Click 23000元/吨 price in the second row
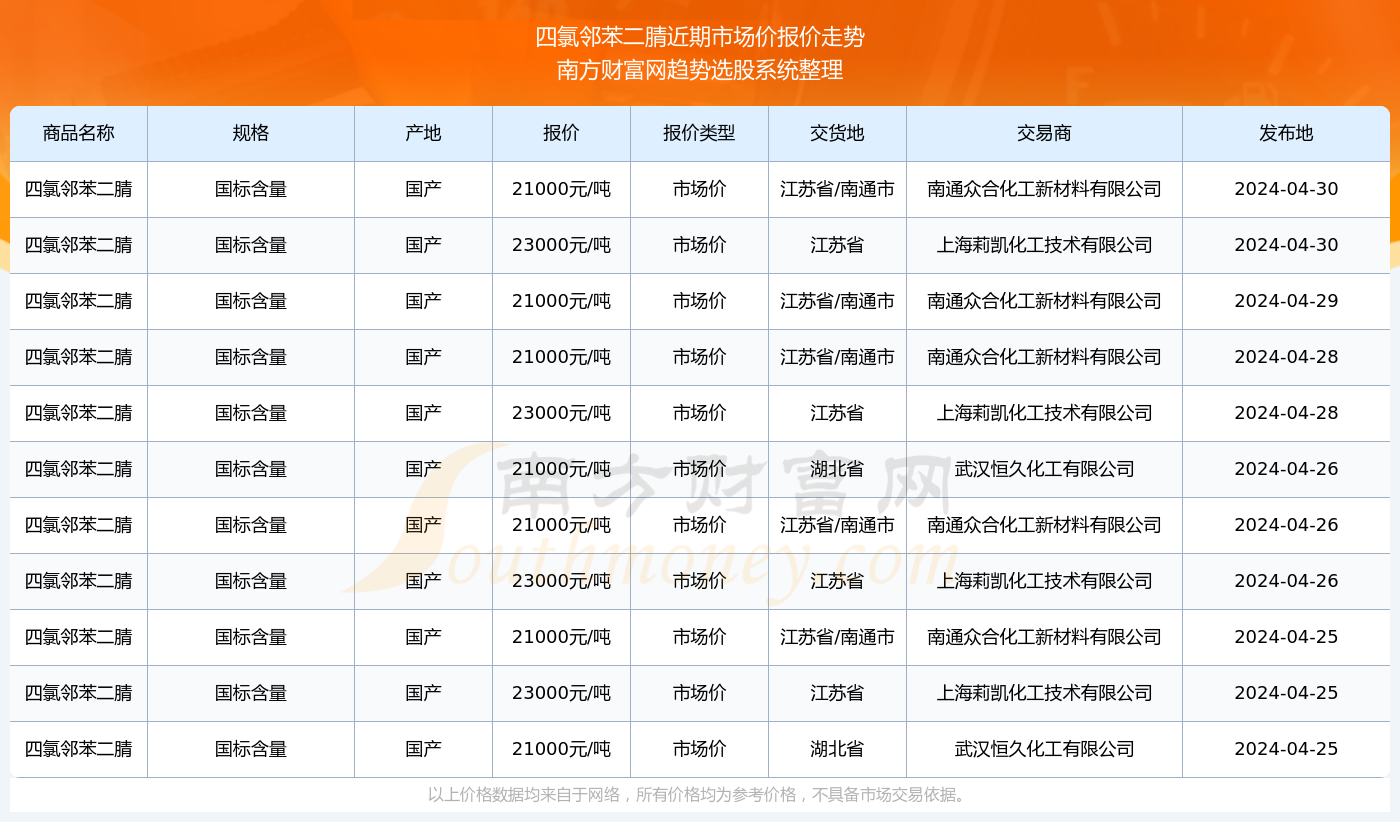 coord(561,245)
